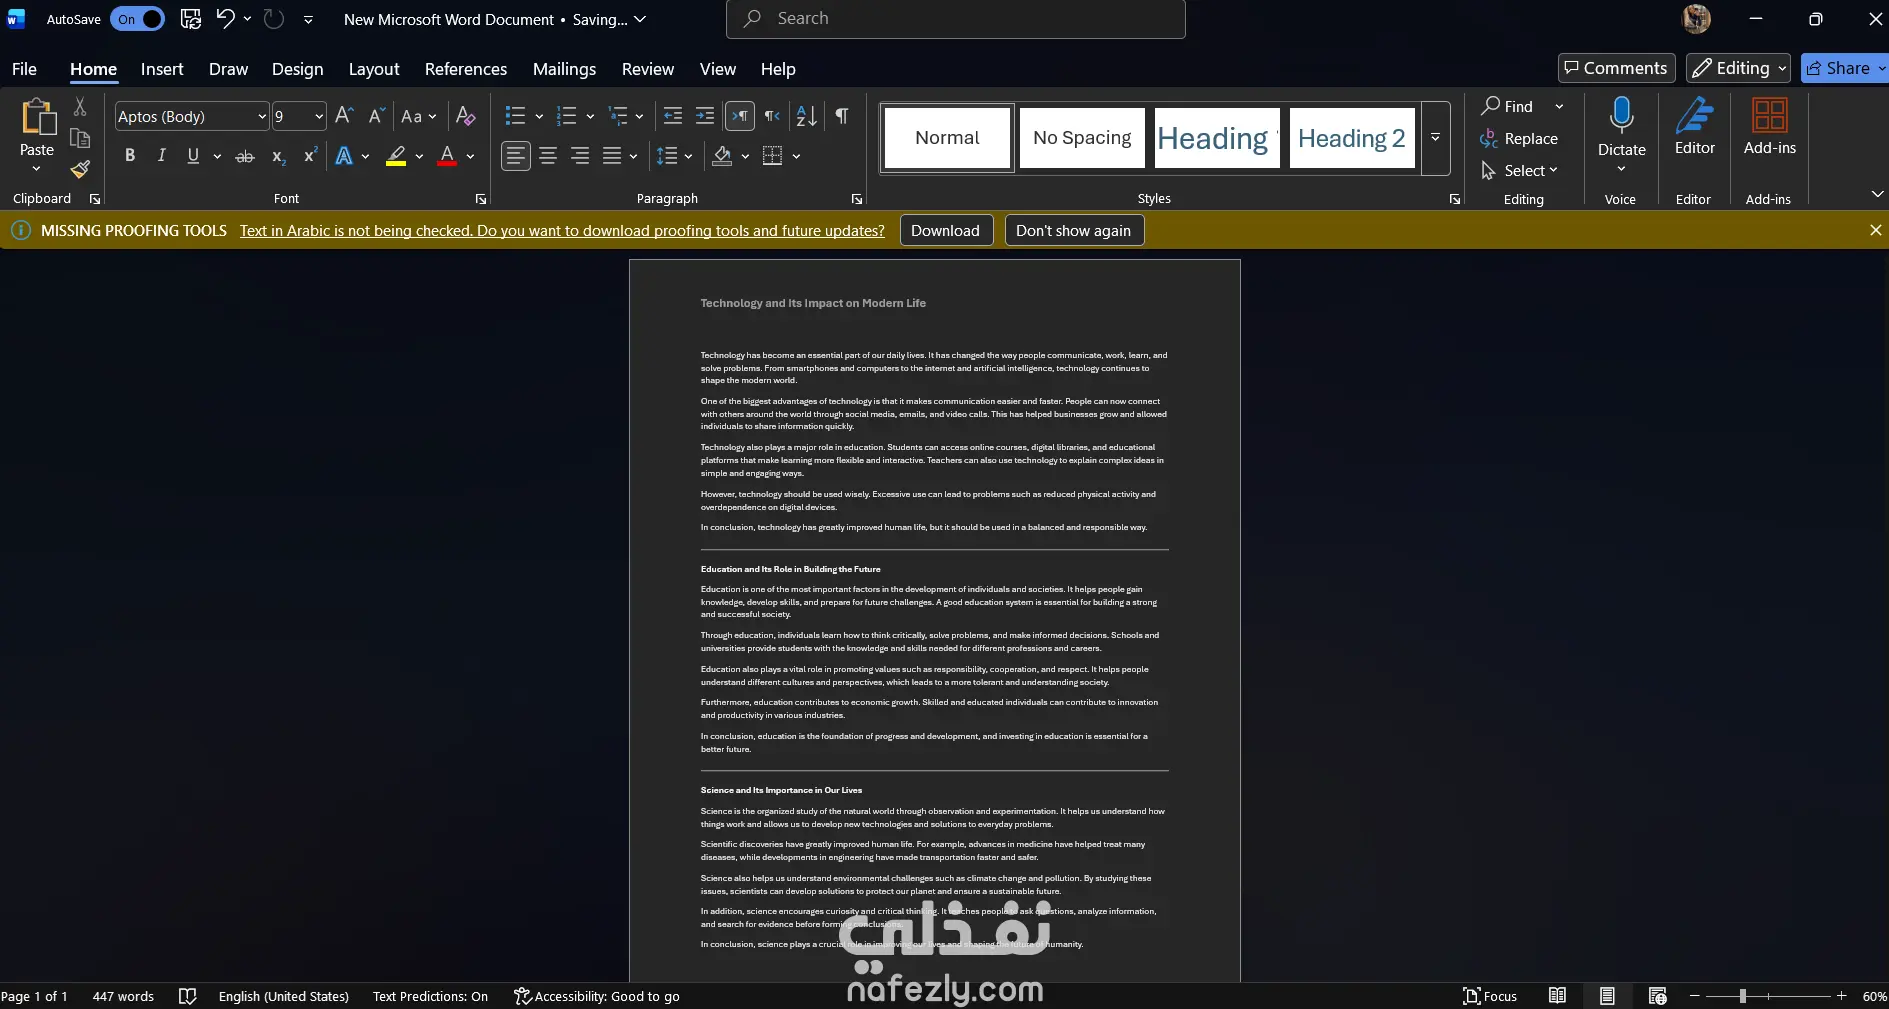
Task: Click the Copy icon
Action: pyautogui.click(x=80, y=138)
